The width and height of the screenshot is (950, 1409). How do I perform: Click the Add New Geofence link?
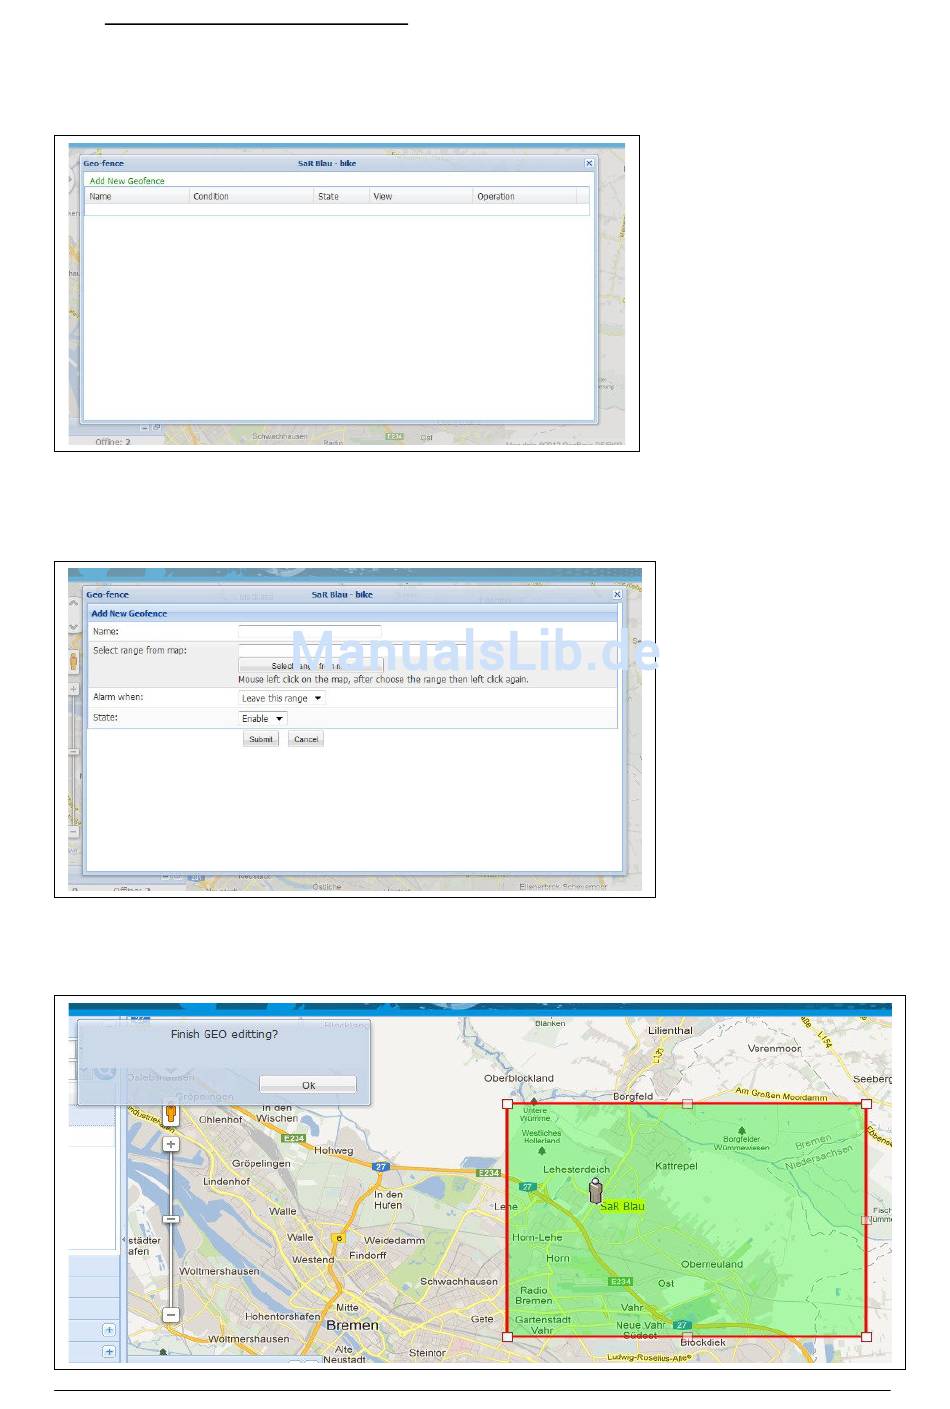tap(127, 181)
